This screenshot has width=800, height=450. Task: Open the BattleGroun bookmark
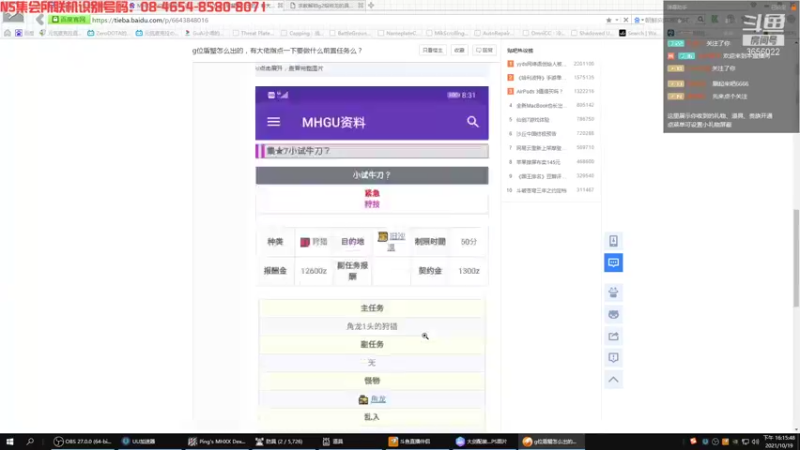(350, 33)
